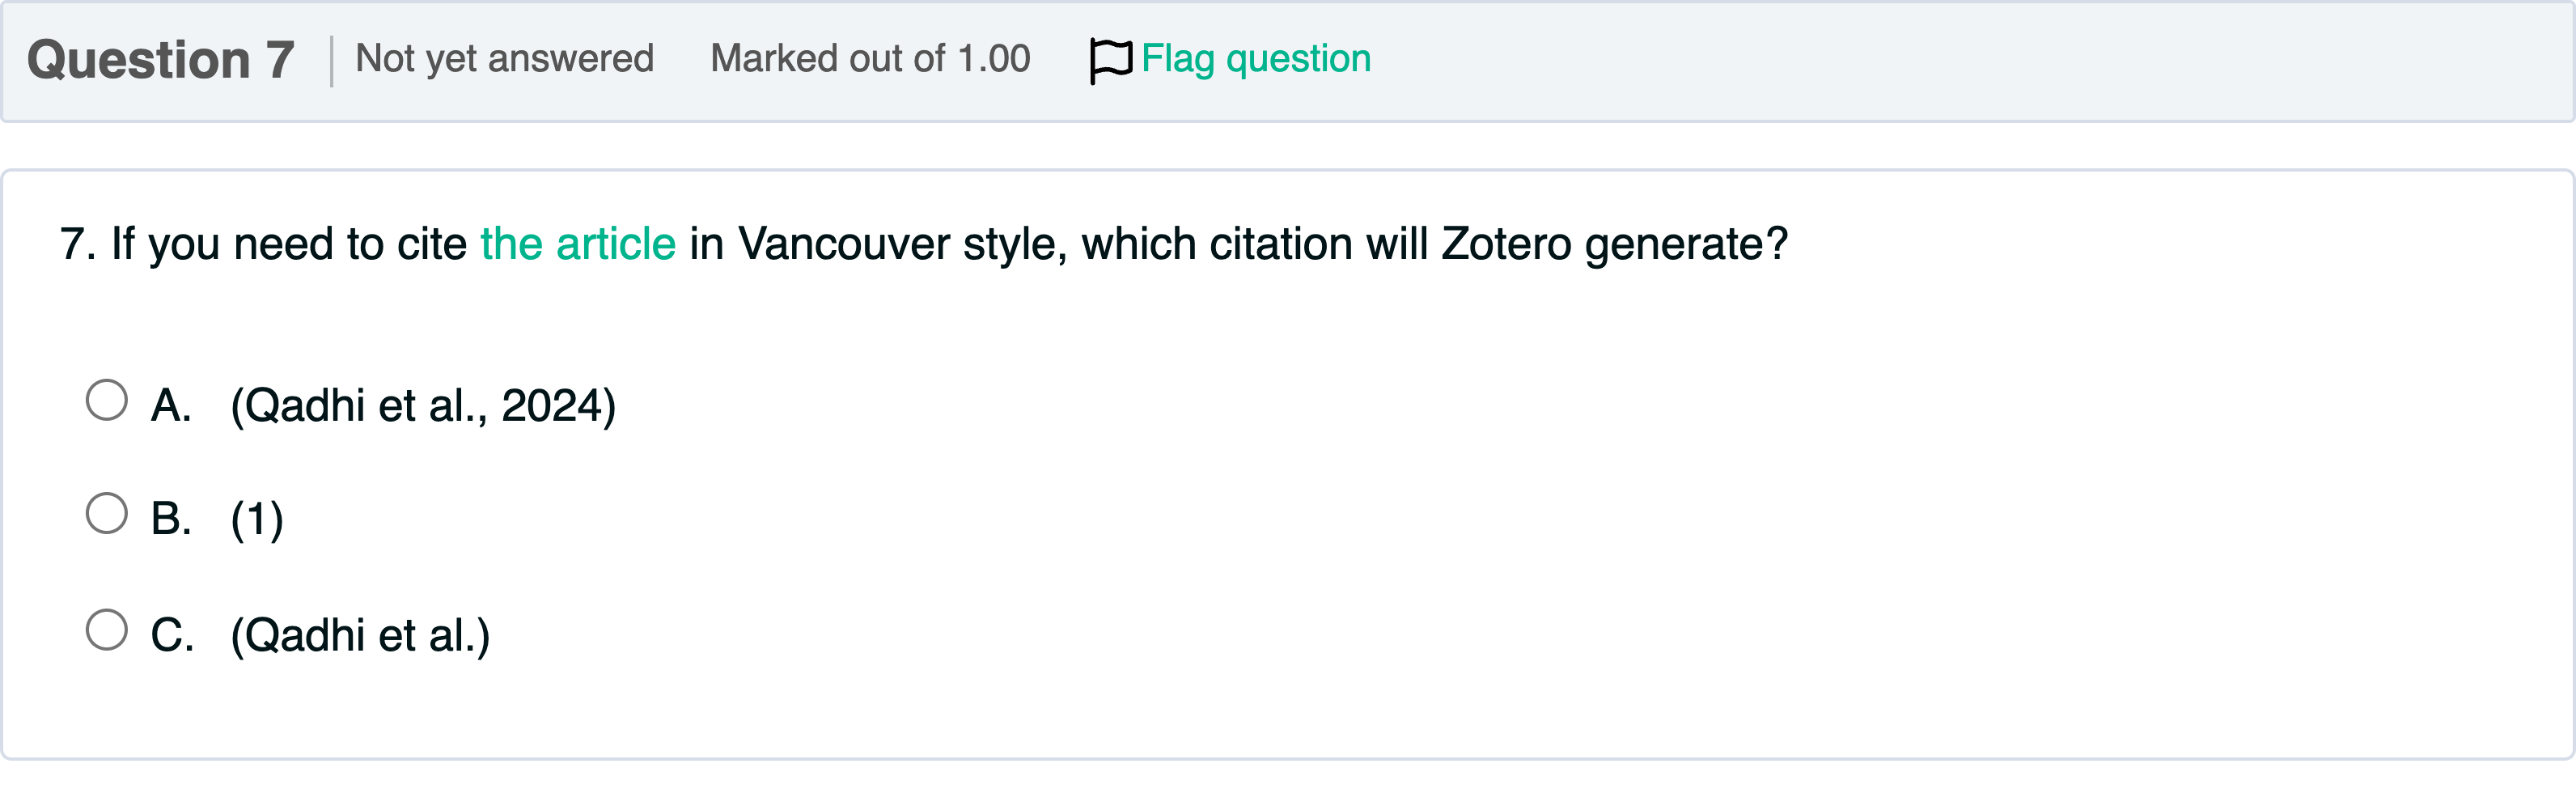Select the radio button for option C
This screenshot has width=2576, height=806.
tap(107, 630)
